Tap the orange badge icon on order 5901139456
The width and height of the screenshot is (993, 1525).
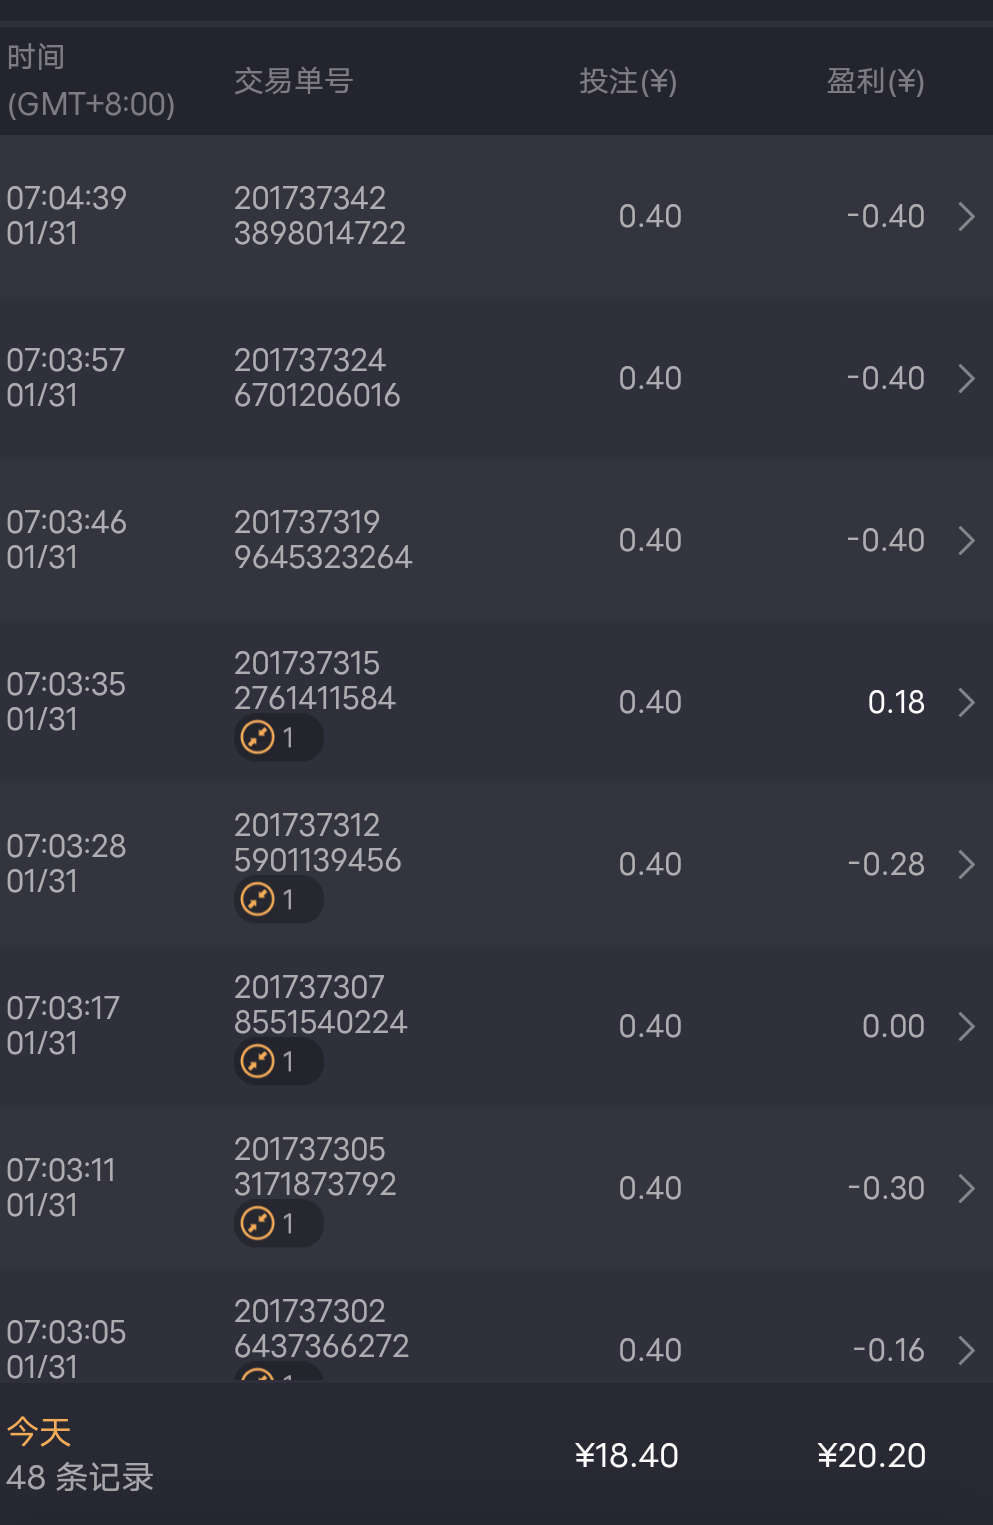pos(258,900)
